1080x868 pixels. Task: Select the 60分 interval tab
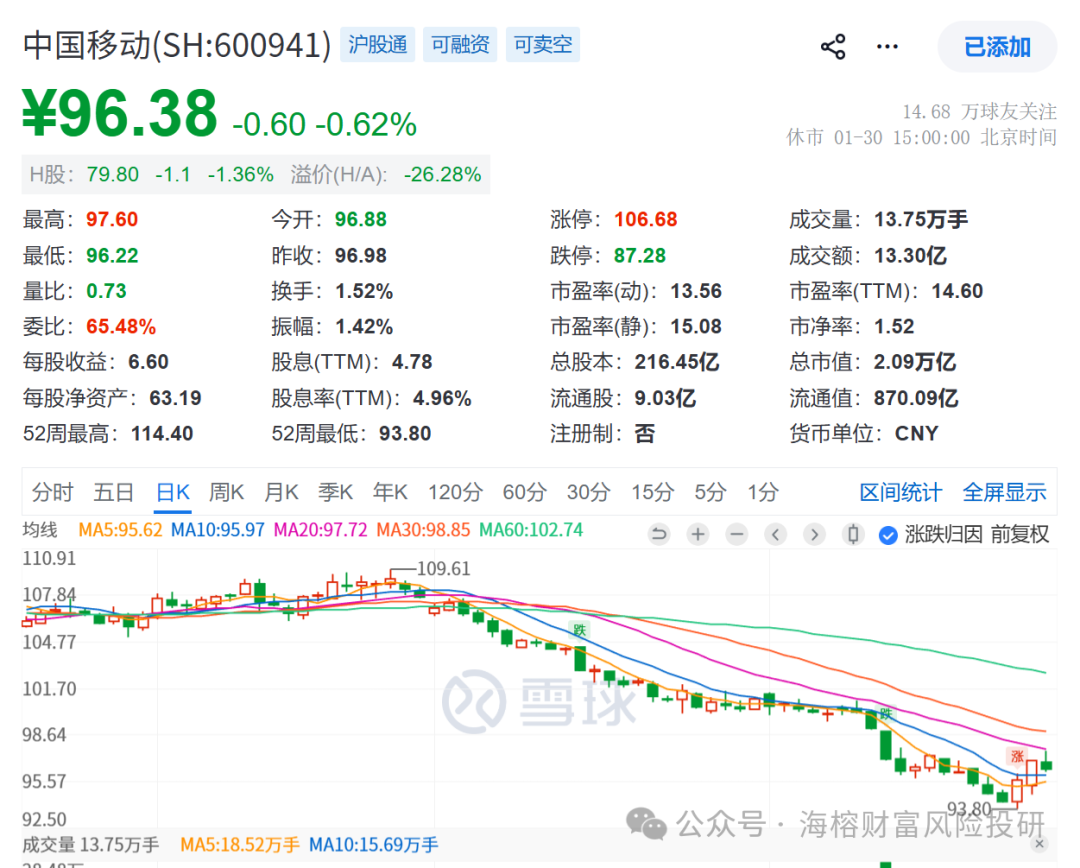[x=525, y=492]
